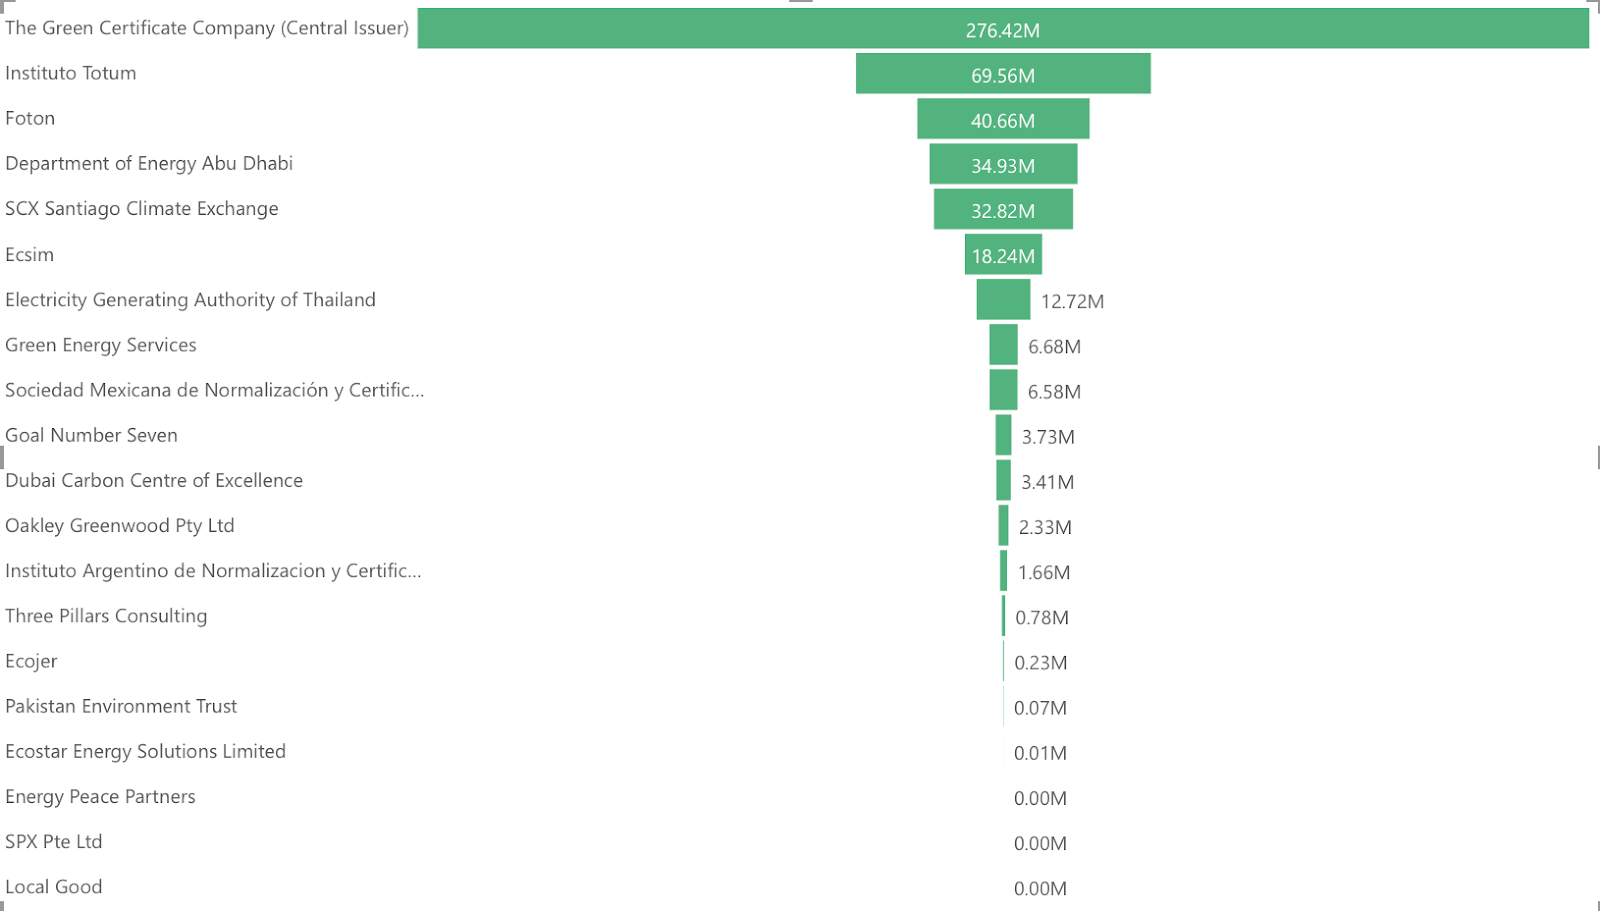Screen dimensions: 1600x911
Task: Select the 'Goal Number Seven' label
Action: pos(92,435)
